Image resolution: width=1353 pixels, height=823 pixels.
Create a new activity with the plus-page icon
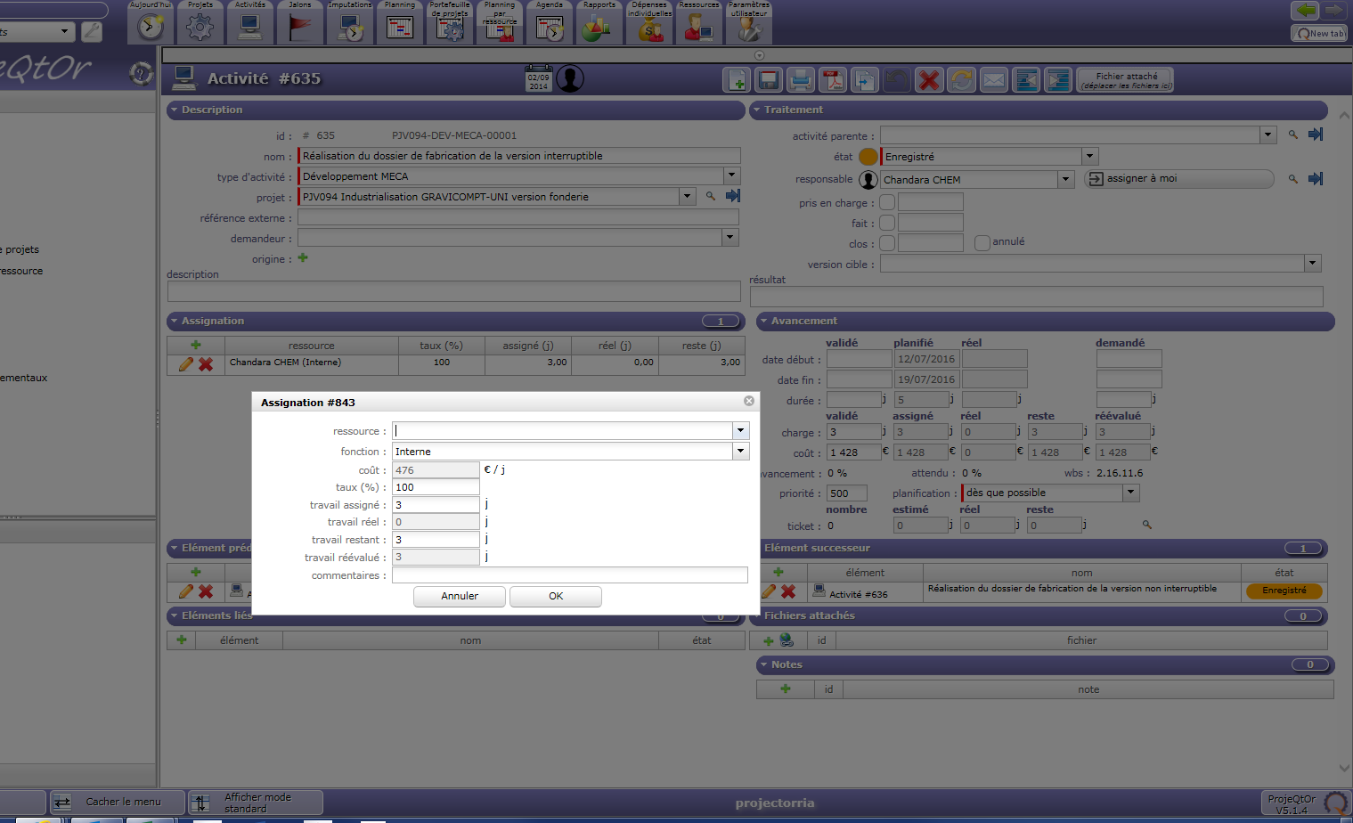pos(737,80)
